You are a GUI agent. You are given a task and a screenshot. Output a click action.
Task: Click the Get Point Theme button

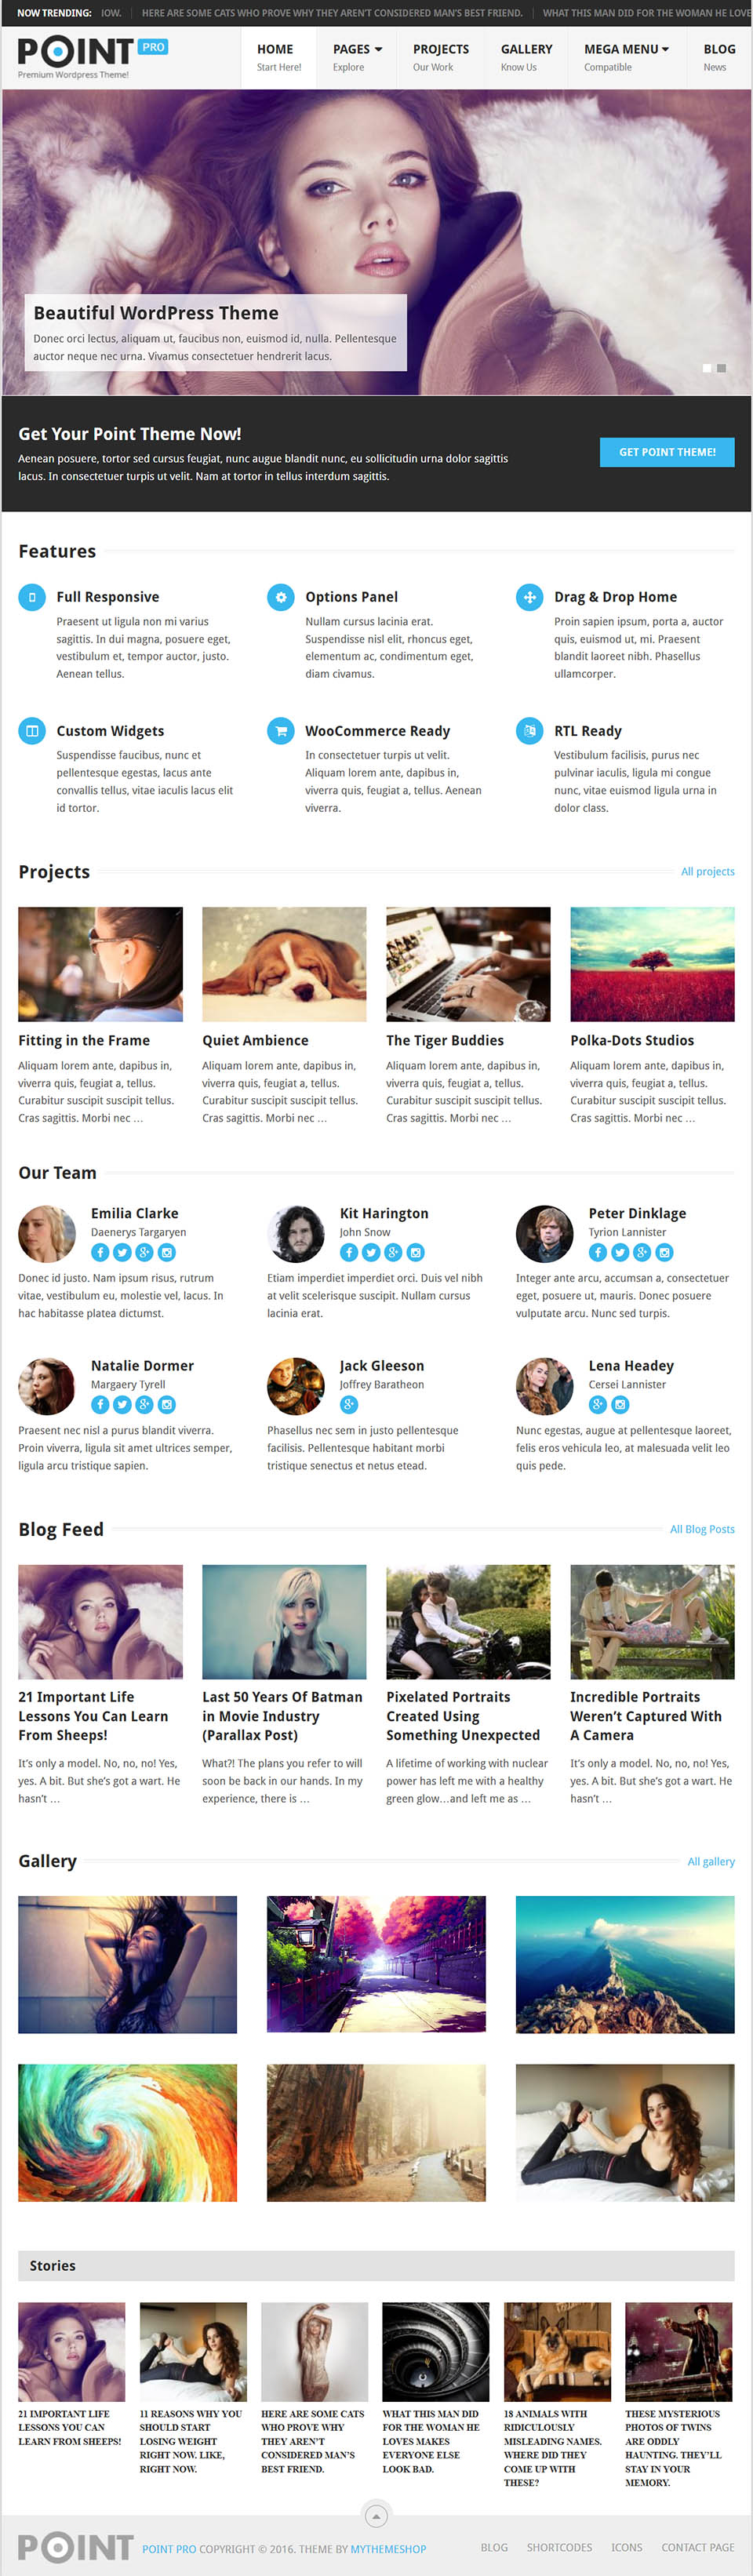pyautogui.click(x=667, y=452)
